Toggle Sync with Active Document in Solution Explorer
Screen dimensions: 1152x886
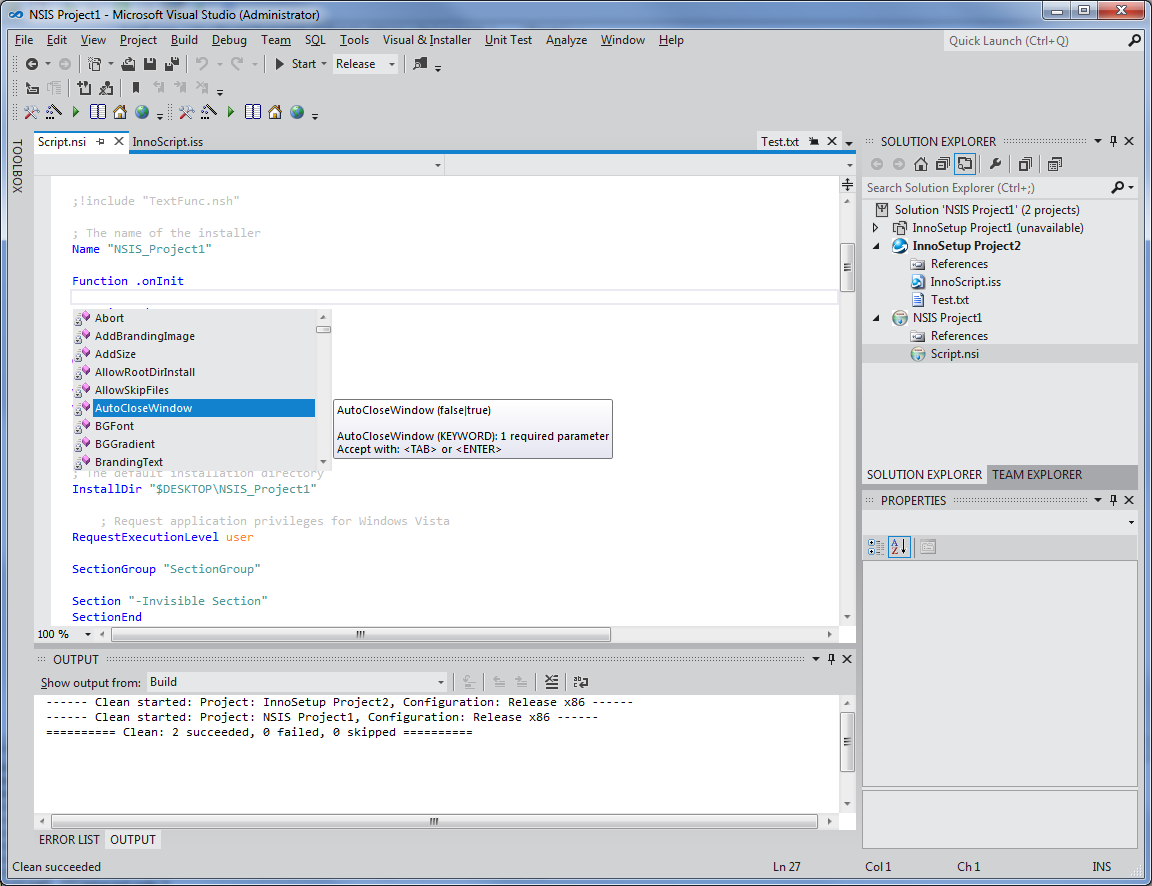pyautogui.click(x=965, y=165)
